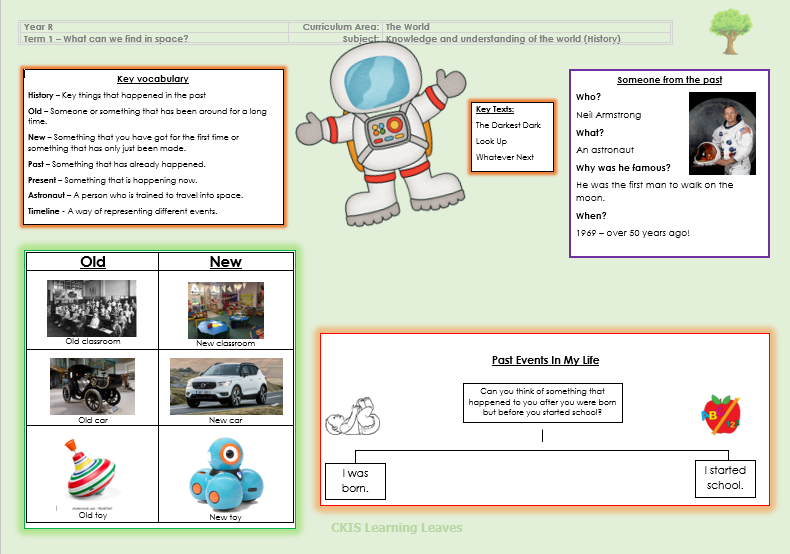Click '1969 – over 50 years ago!' text
The height and width of the screenshot is (554, 790).
[x=633, y=233]
